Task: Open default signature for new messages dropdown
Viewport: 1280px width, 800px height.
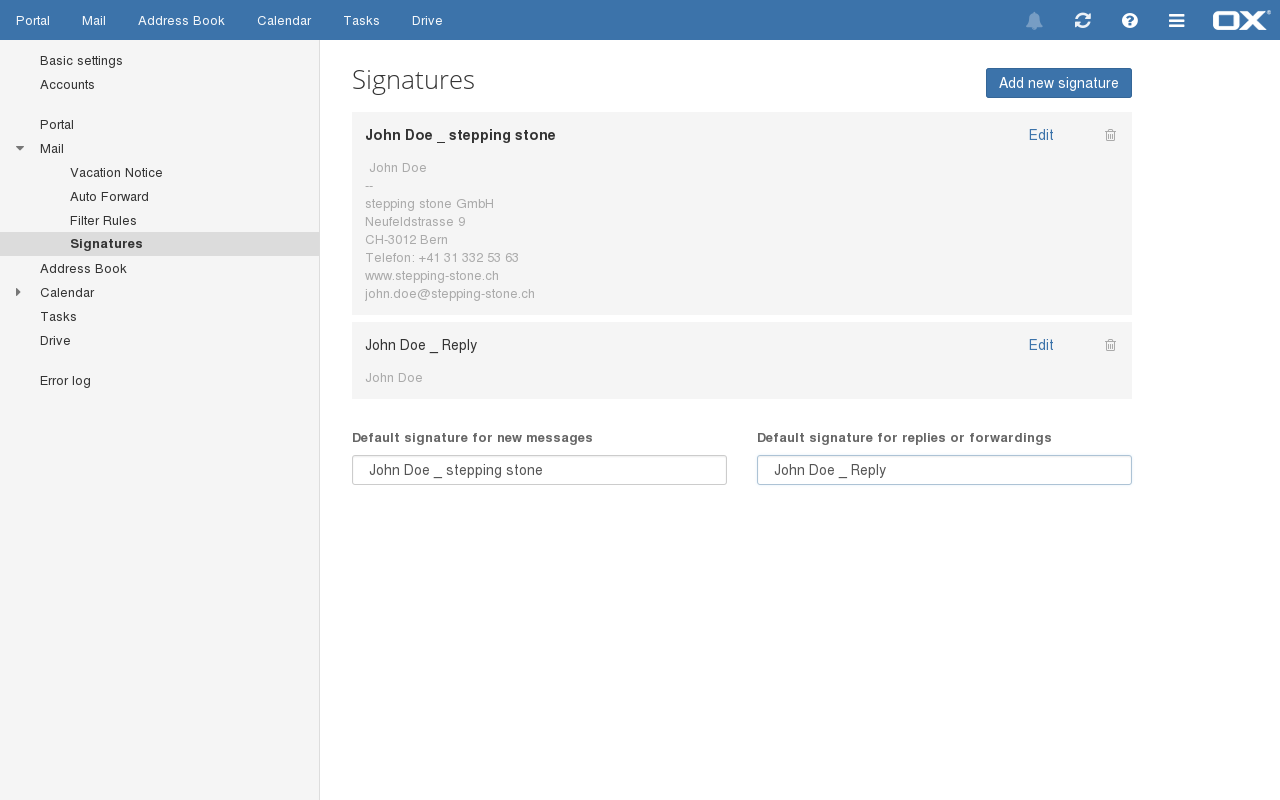Action: pos(539,470)
